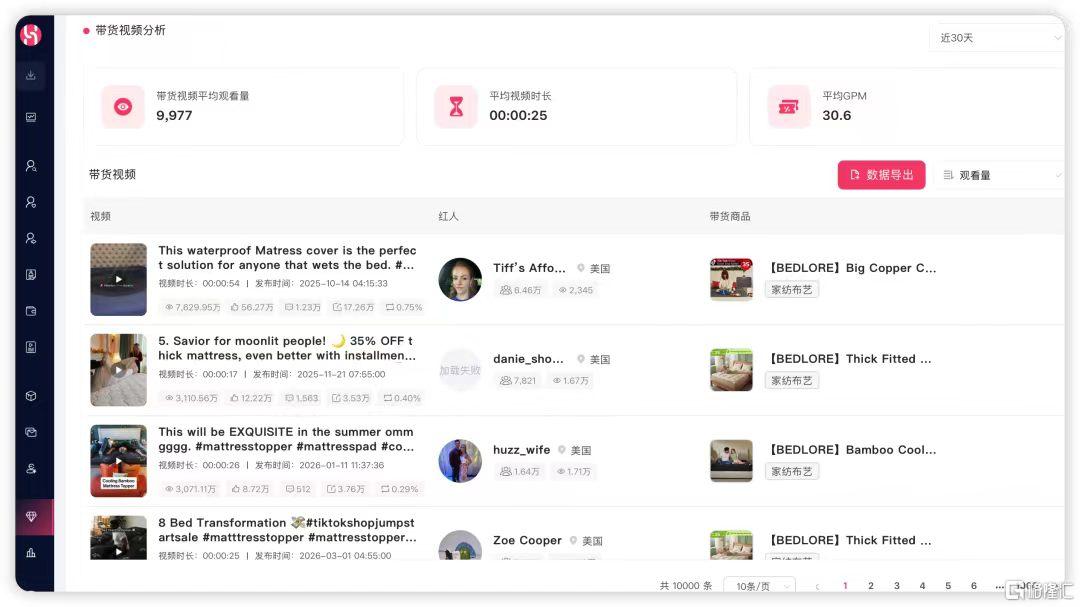The image size is (1080, 607).
Task: Click the BEDLORE Bamboo Cool product image
Action: point(731,461)
